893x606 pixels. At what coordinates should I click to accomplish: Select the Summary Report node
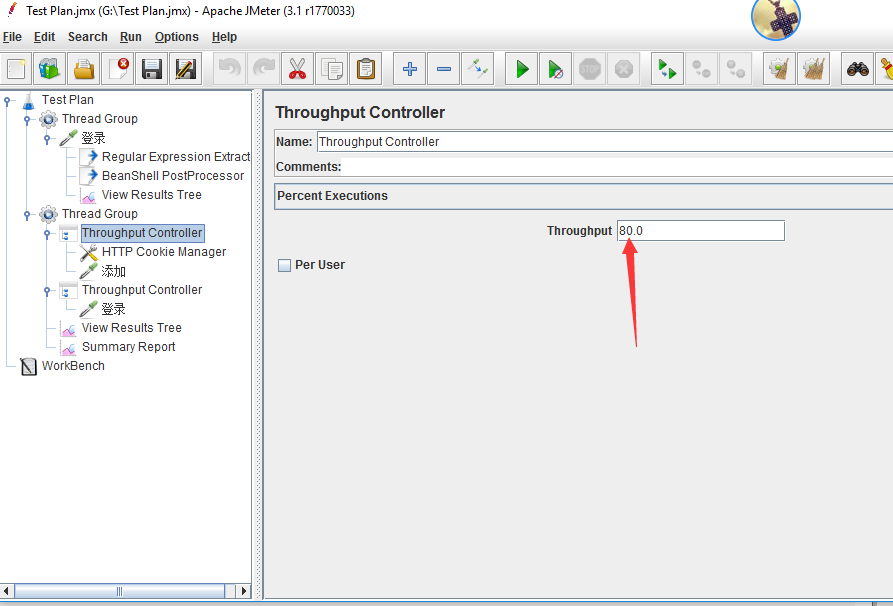tap(128, 347)
